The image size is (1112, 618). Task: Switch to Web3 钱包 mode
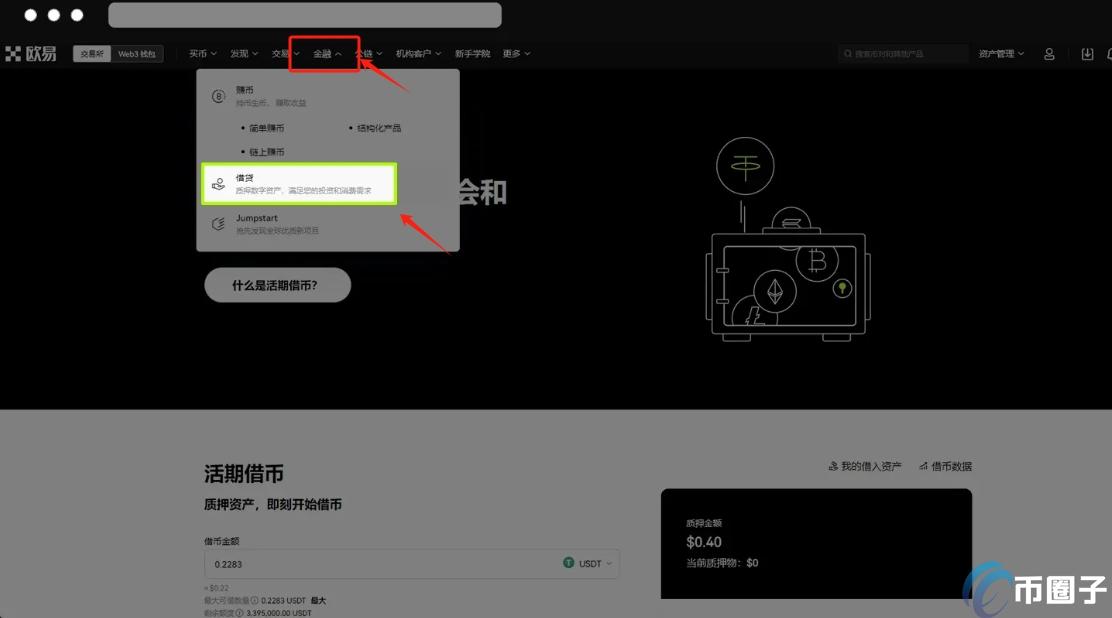pos(137,54)
